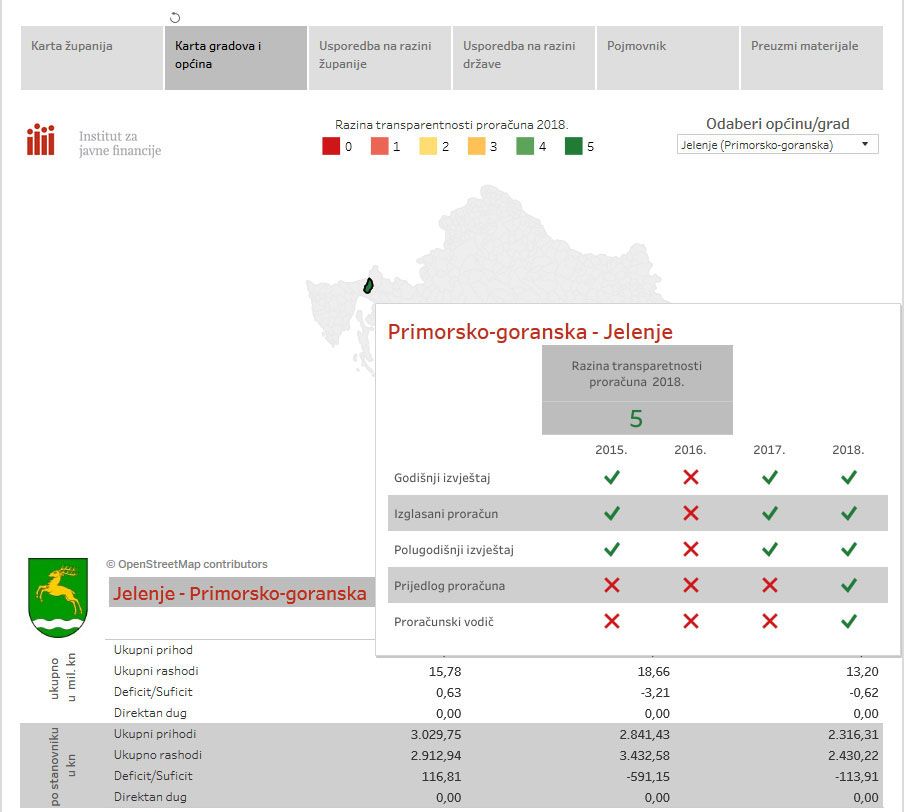Click the transparency level value 5
Viewport: 904px width, 812px height.
(x=636, y=419)
